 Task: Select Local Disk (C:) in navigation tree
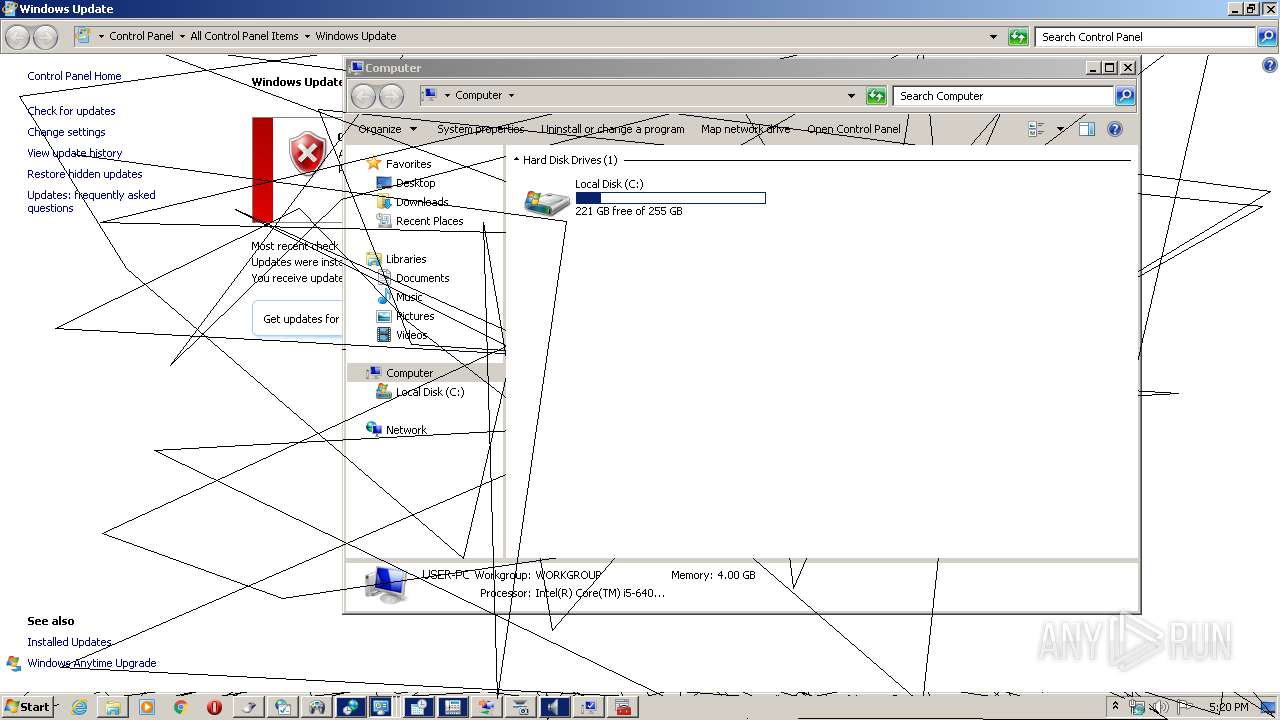click(429, 392)
